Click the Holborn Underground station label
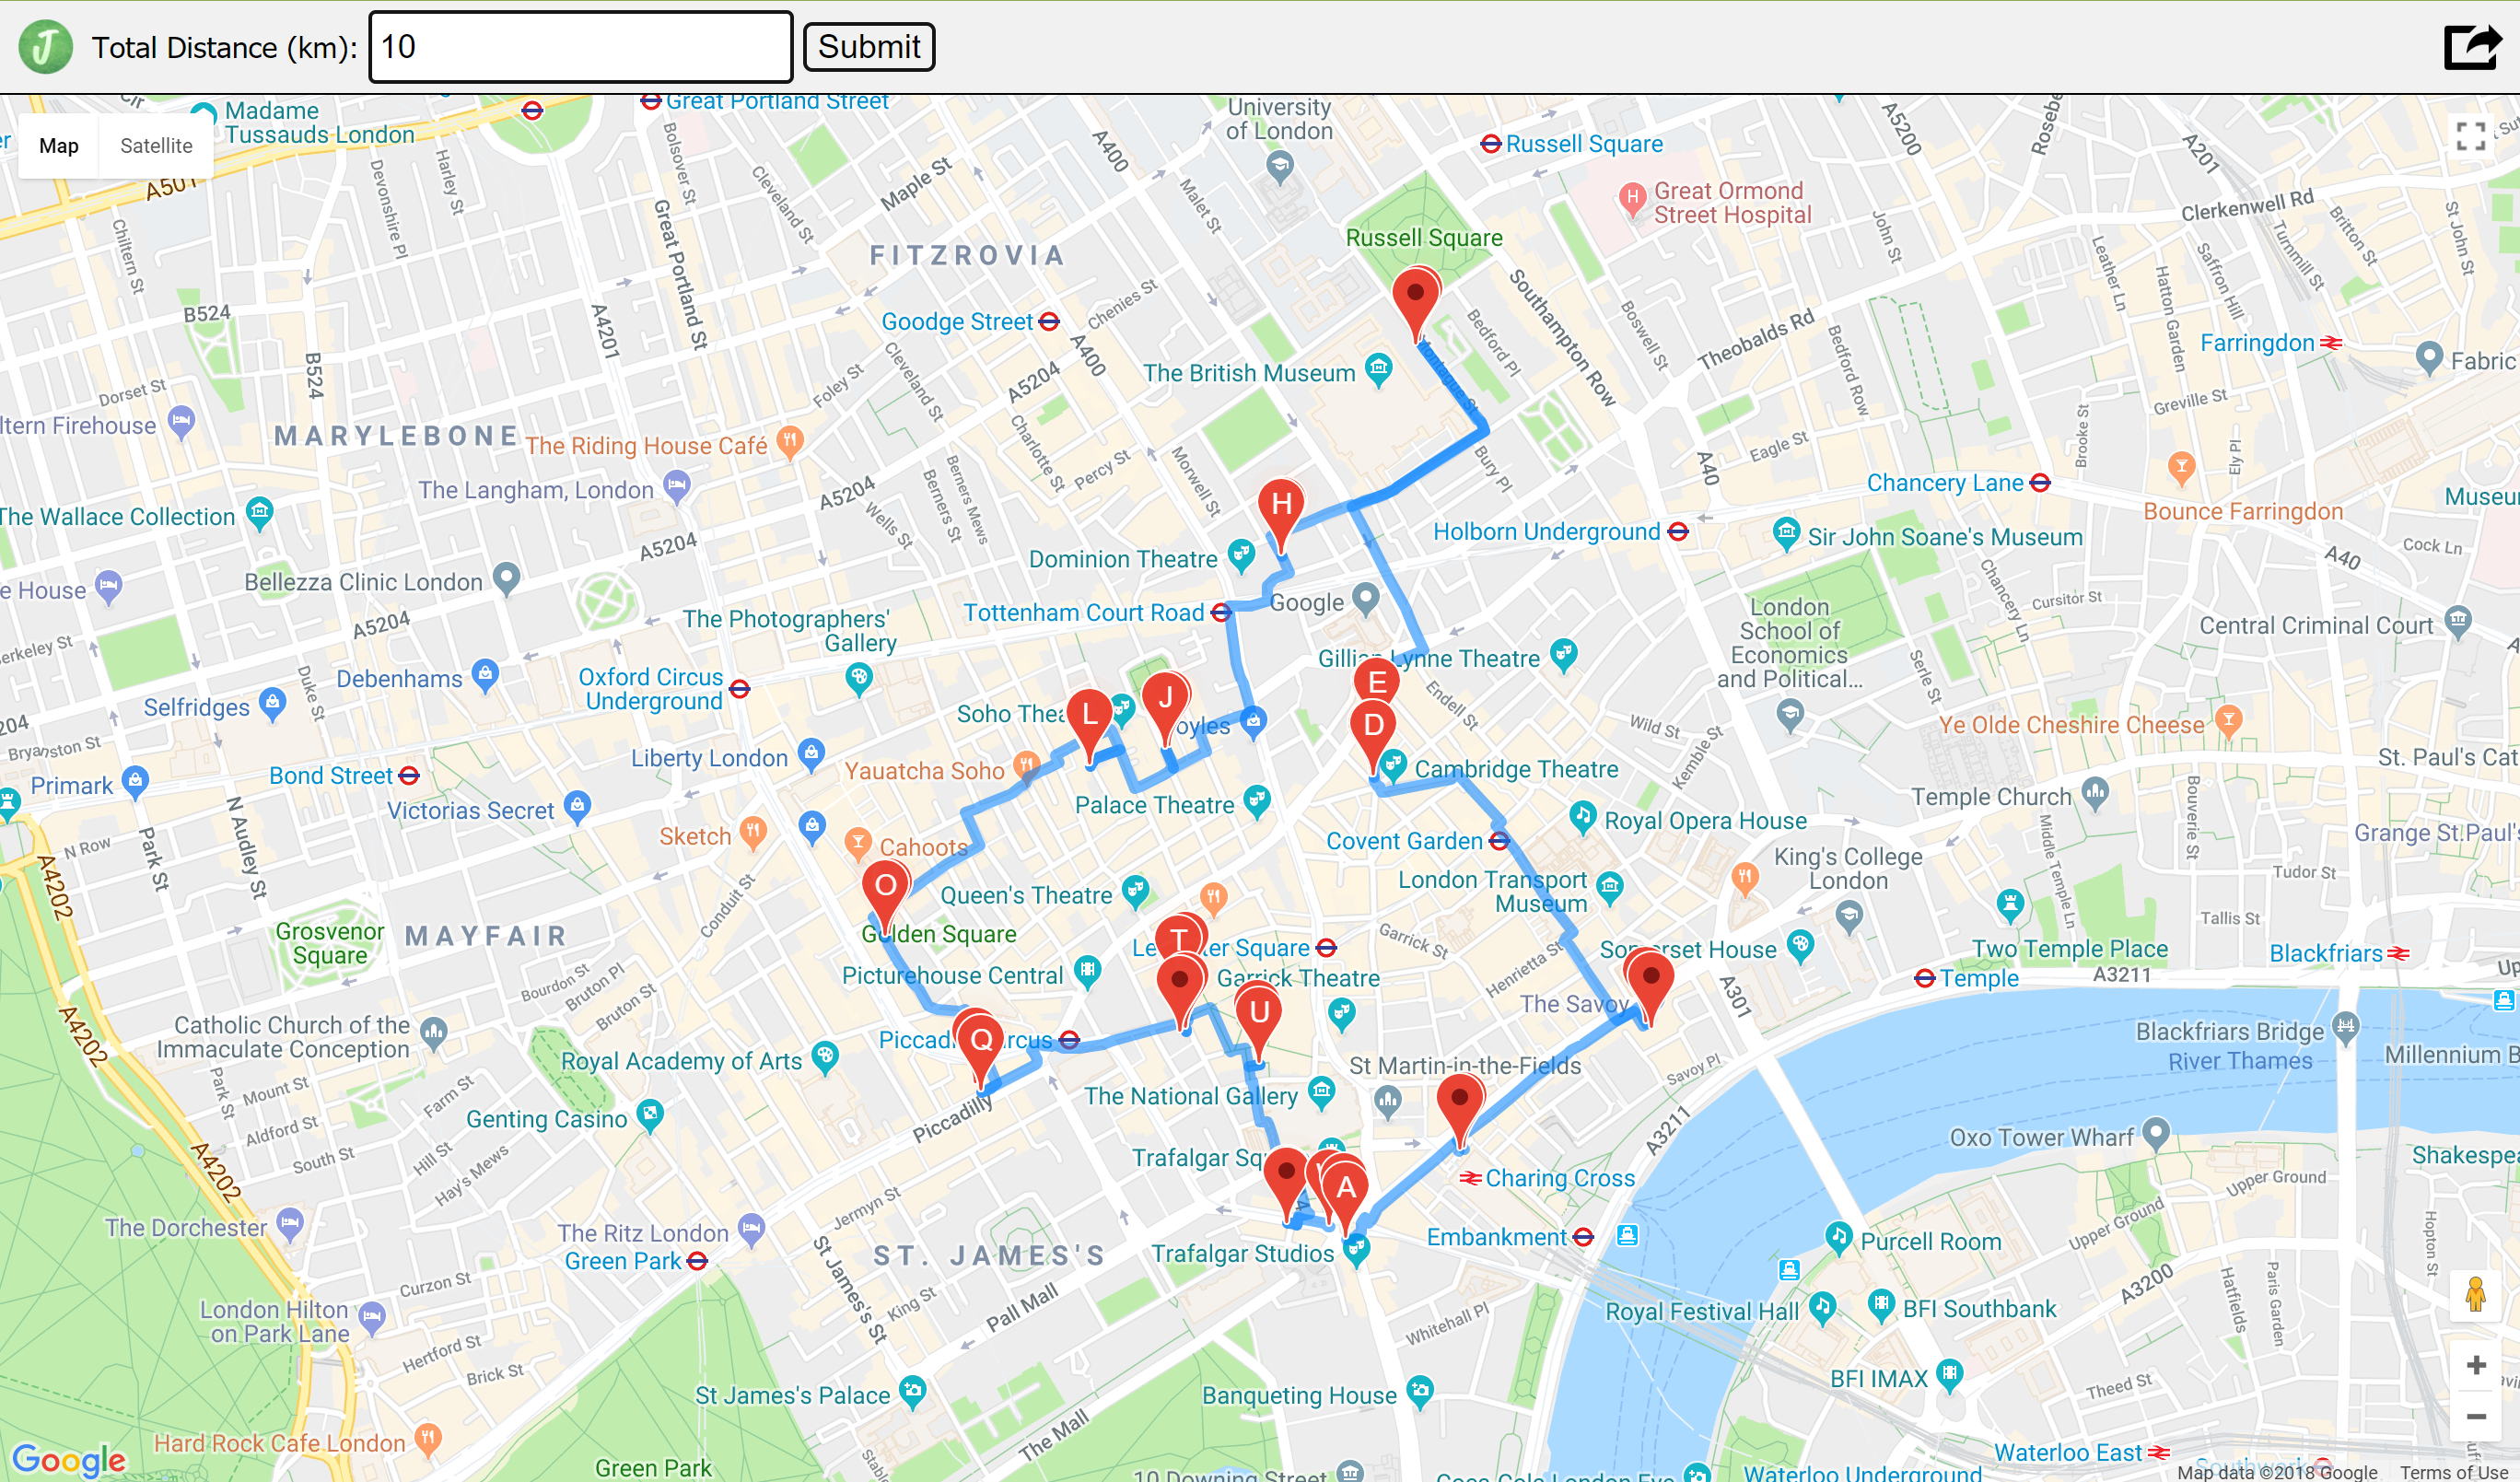Screen dimensions: 2520x1482 click(1546, 532)
